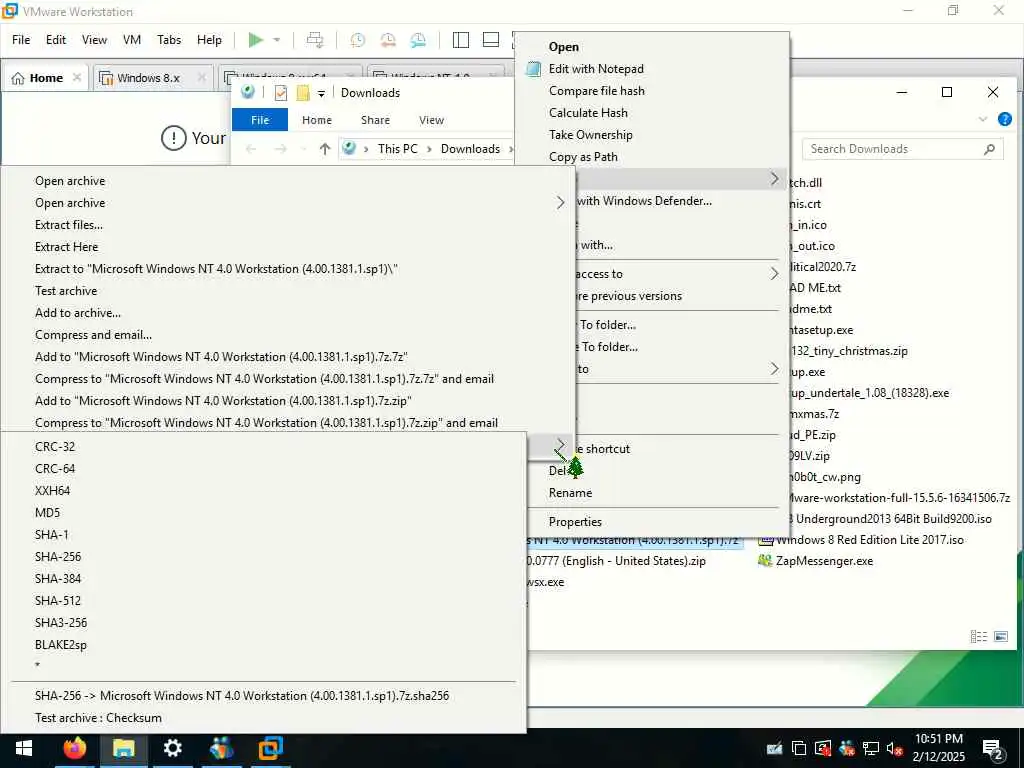The image size is (1024, 768).
Task: Expand the chevron after This PC breadcrumb
Action: 430,149
